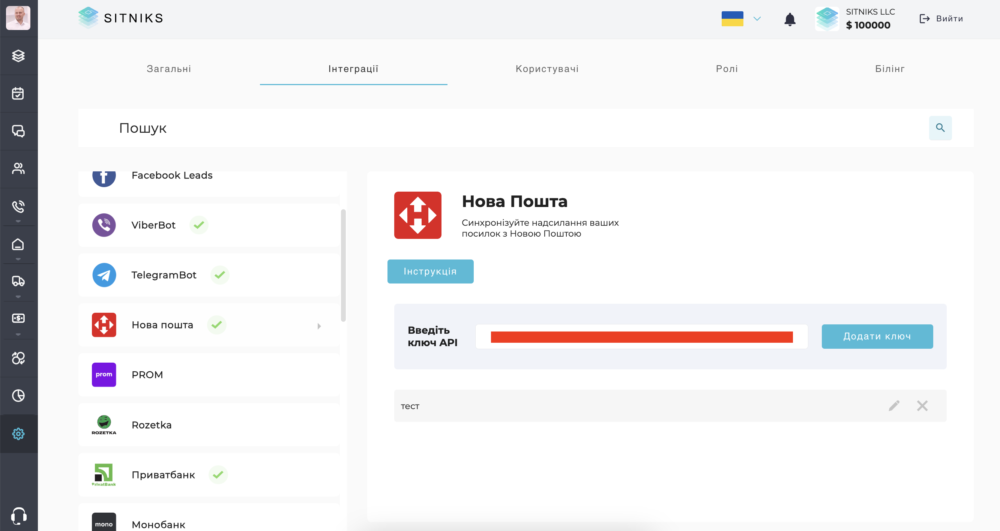Viewport: 1000px width, 531px height.
Task: Open the money payments sidebar icon
Action: click(x=18, y=318)
